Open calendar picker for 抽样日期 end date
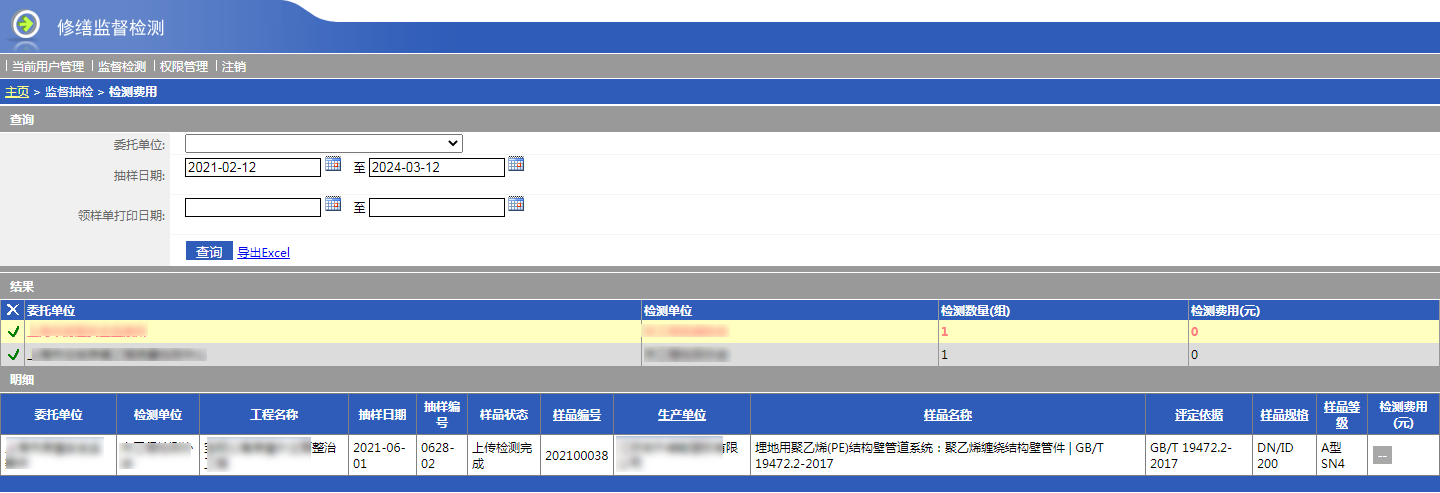Image resolution: width=1440 pixels, height=493 pixels. click(x=516, y=164)
